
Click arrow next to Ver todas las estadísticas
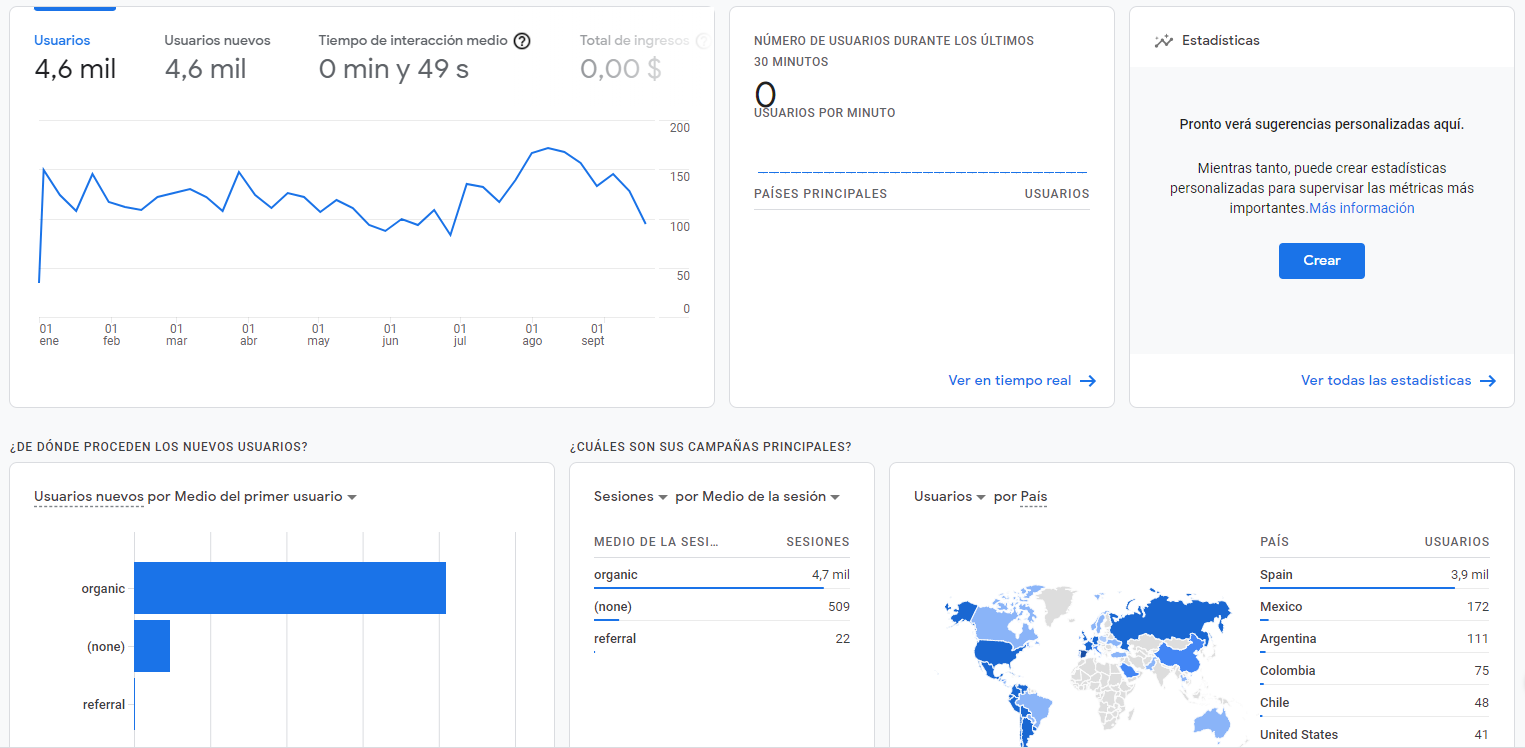point(1488,381)
